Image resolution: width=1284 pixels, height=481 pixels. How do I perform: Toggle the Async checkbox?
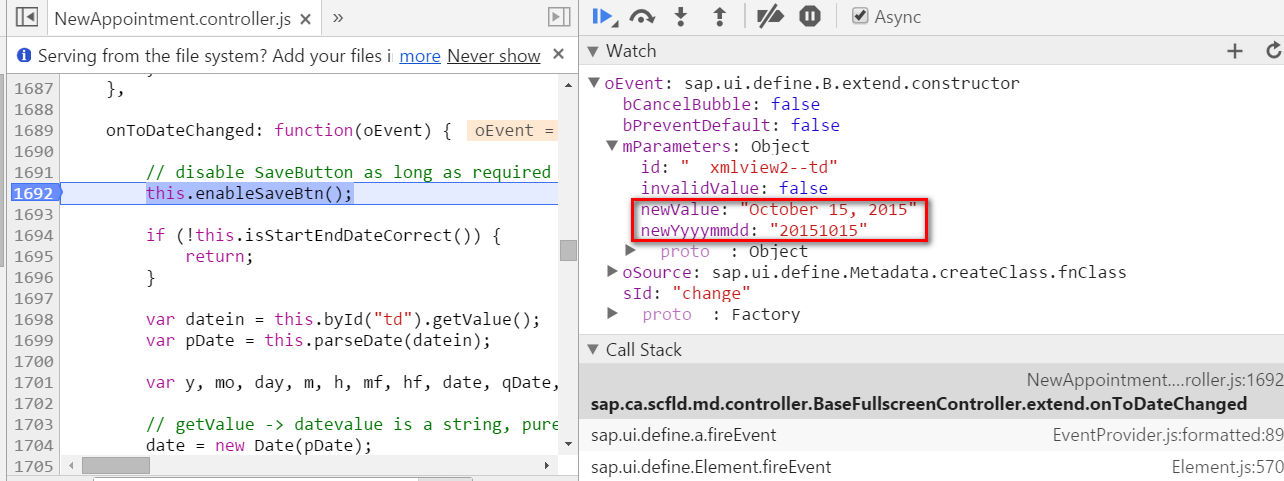pyautogui.click(x=860, y=17)
